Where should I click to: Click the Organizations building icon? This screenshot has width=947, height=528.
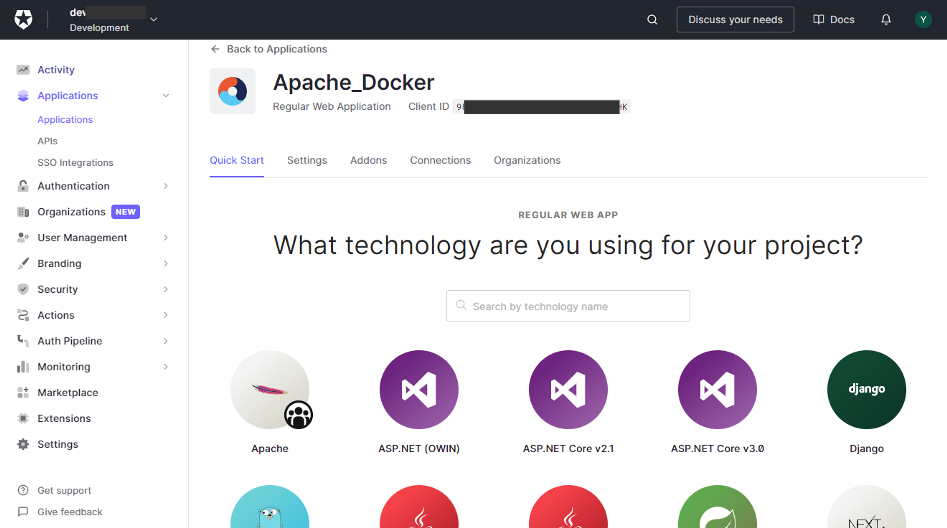click(x=23, y=212)
